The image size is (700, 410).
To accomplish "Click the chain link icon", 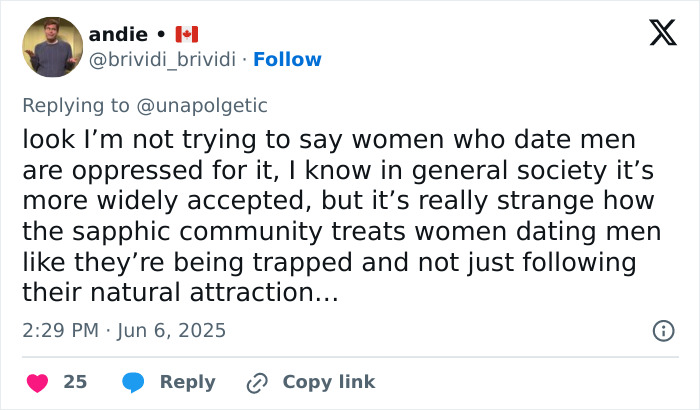I will pyautogui.click(x=258, y=382).
